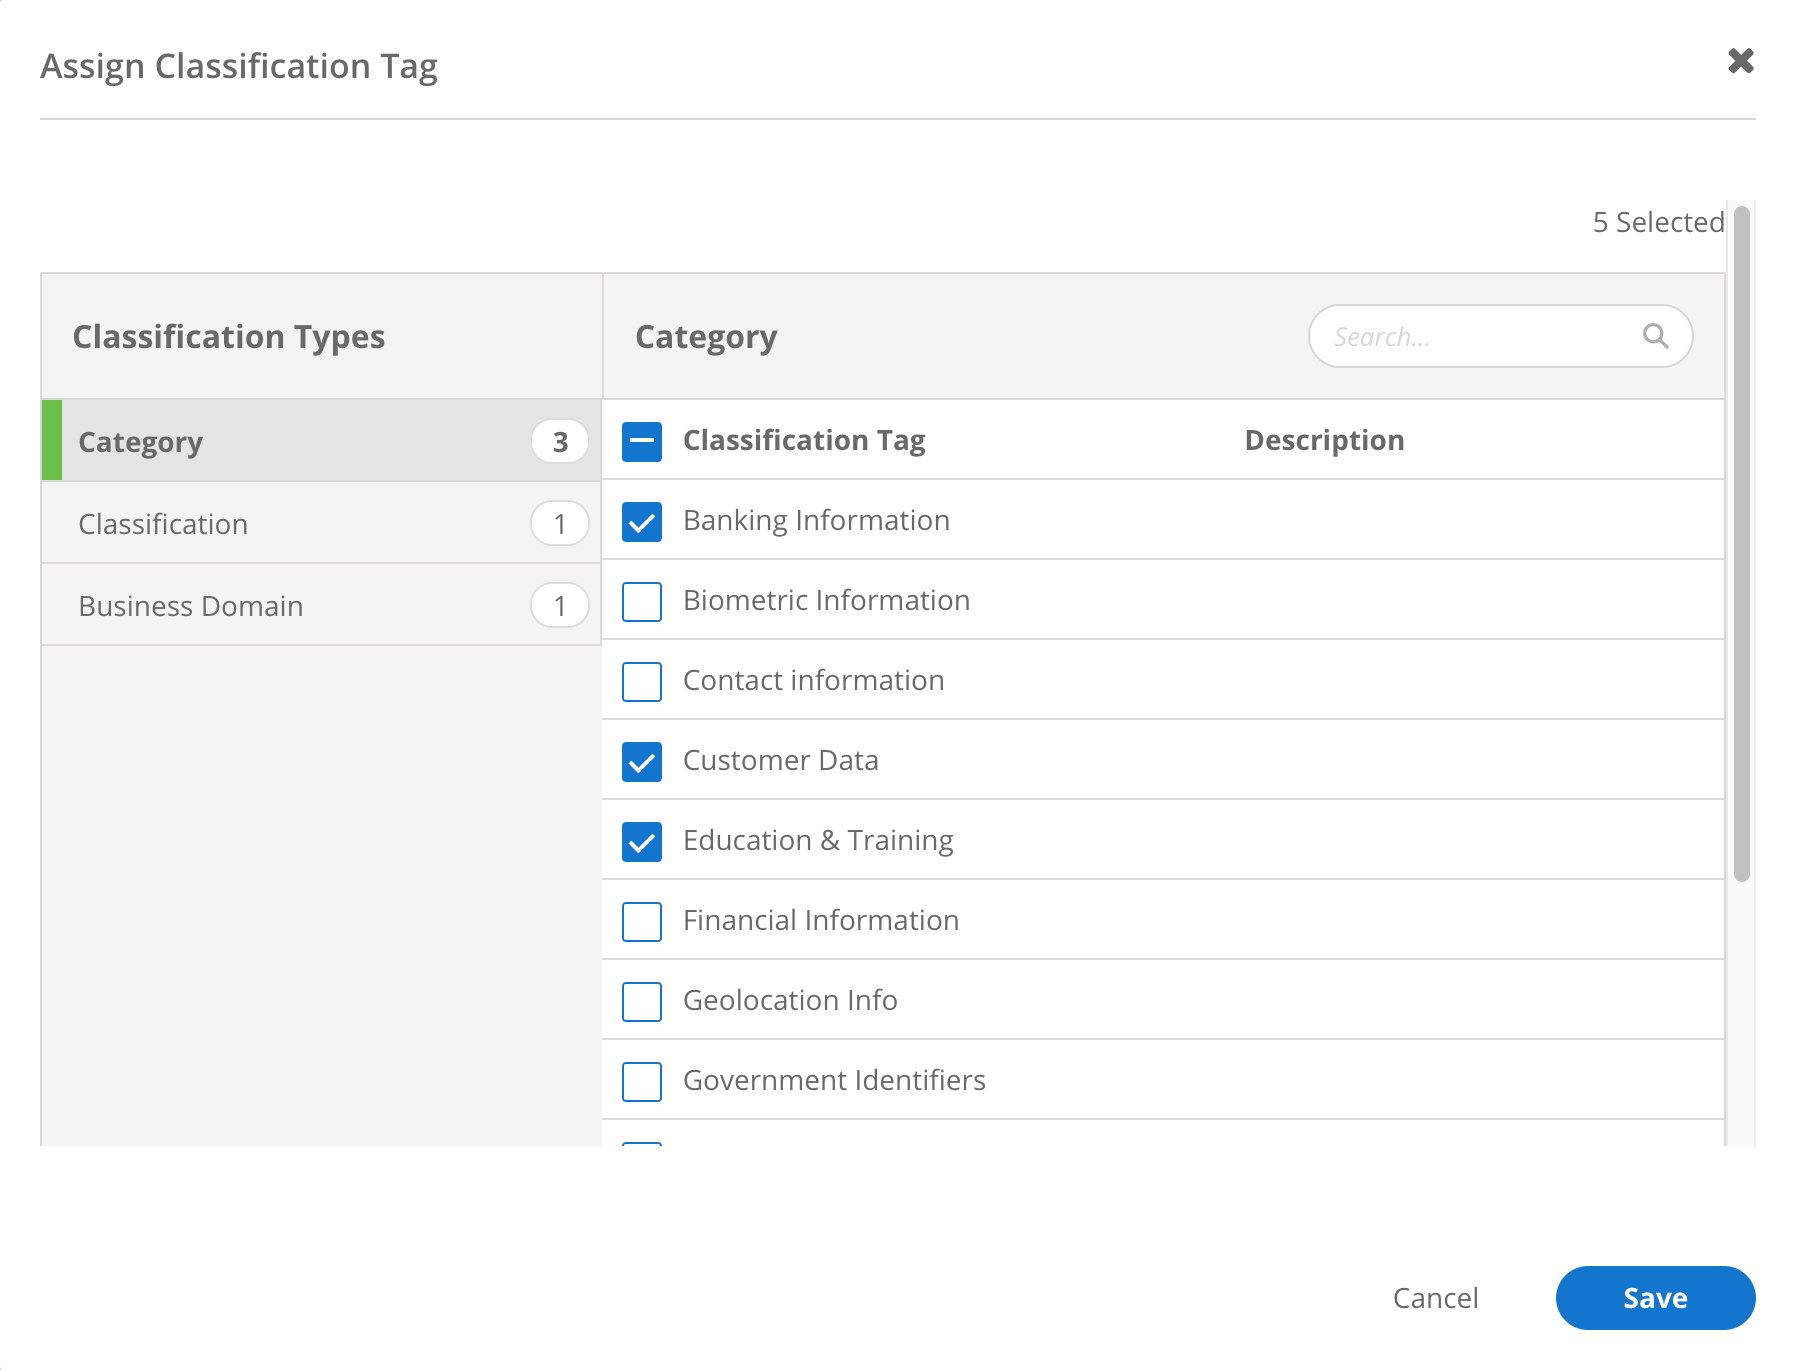This screenshot has height=1370, width=1794.
Task: Click the Financial Information label
Action: pyautogui.click(x=821, y=920)
